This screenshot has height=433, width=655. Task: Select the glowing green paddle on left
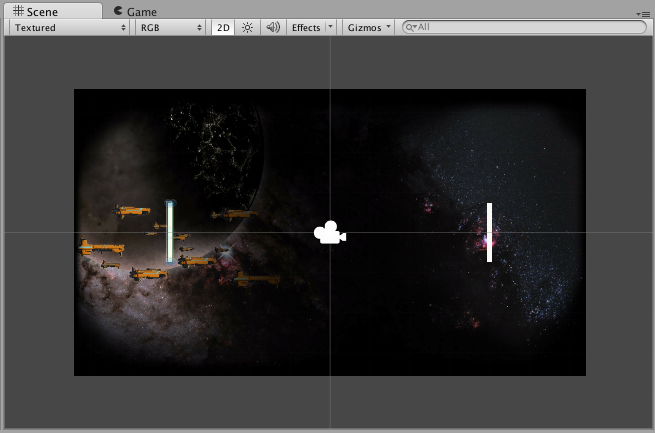tap(171, 232)
